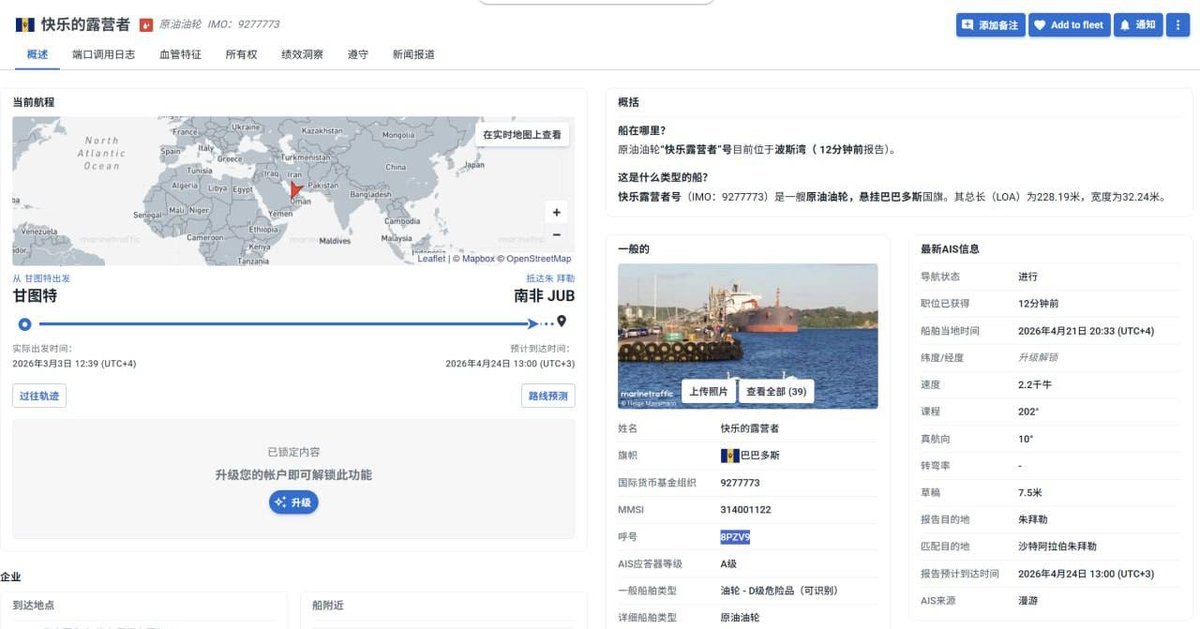Open the three-dot more options menu

1177,25
